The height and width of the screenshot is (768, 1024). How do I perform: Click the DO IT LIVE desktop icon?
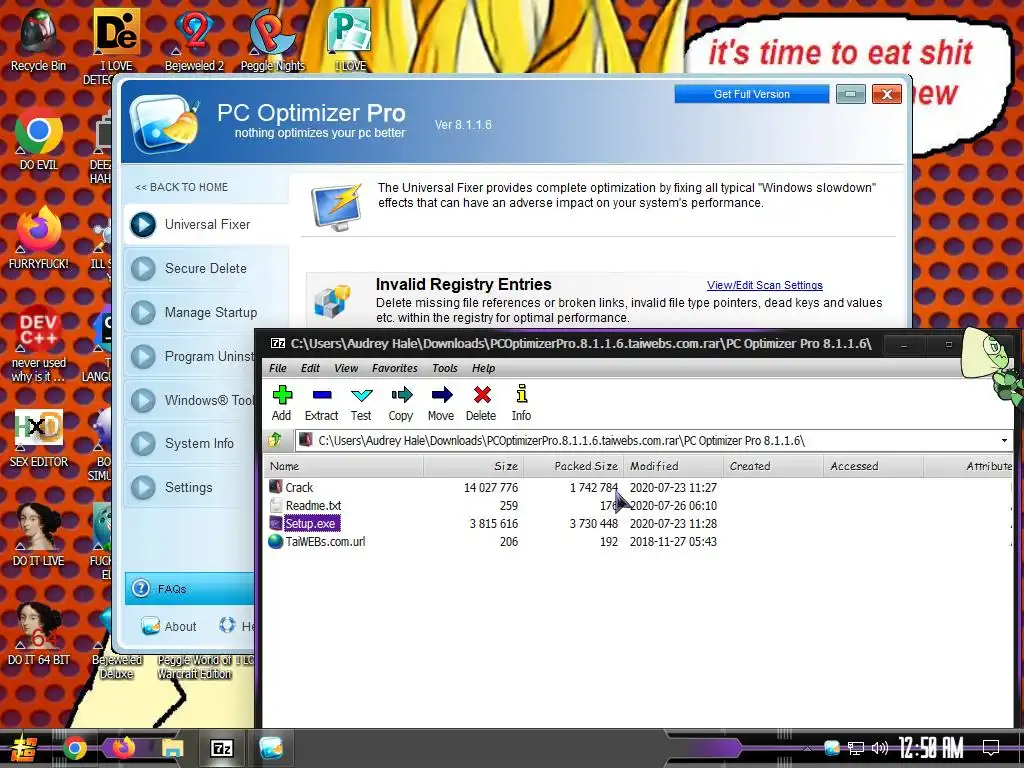(x=39, y=536)
